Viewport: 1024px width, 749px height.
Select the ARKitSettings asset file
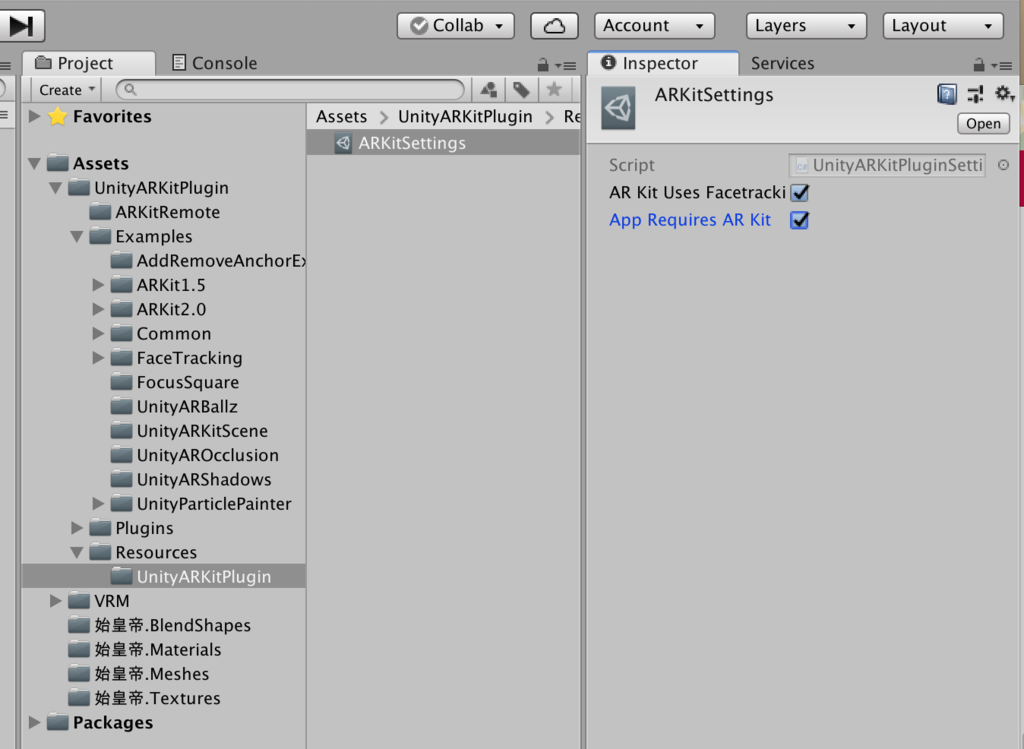click(443, 143)
